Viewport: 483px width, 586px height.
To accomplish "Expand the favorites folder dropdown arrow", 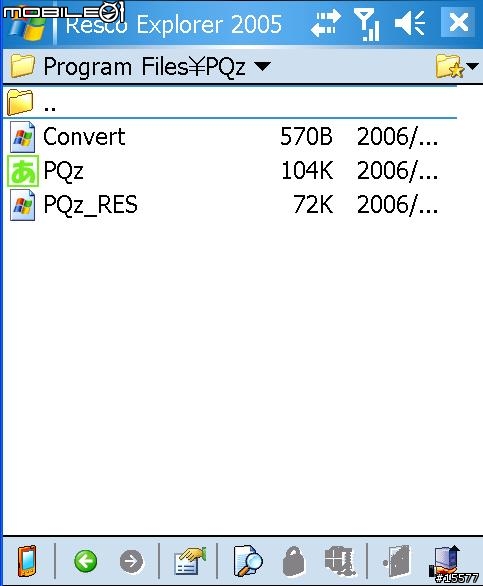I will click(x=473, y=66).
